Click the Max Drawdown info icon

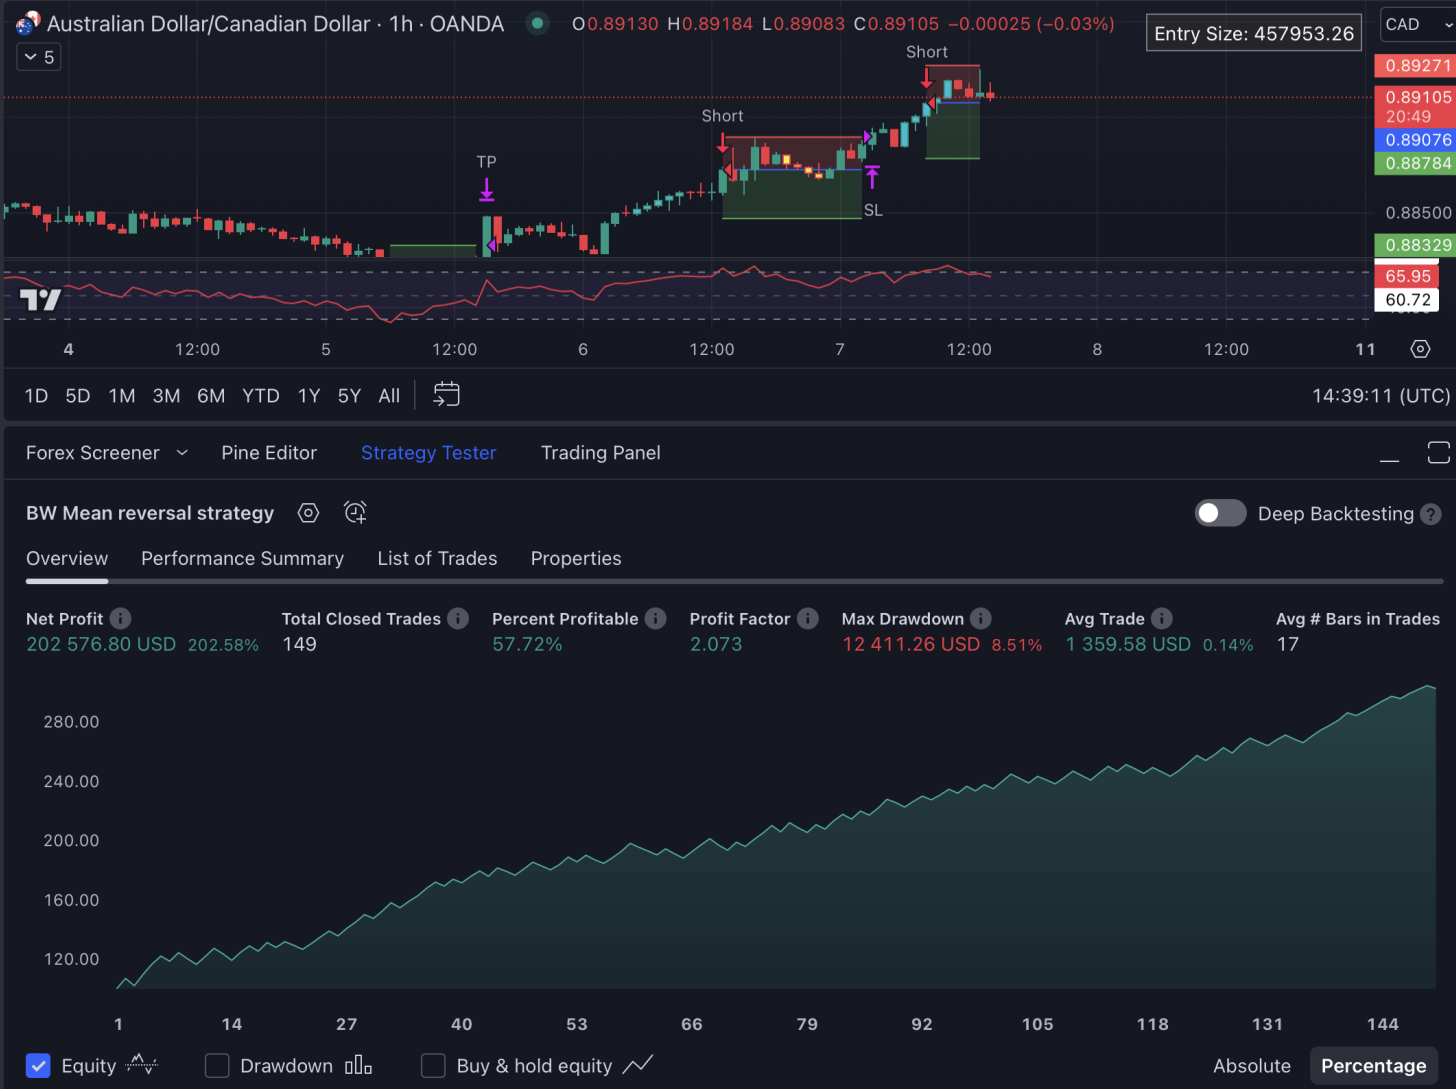[x=981, y=619]
